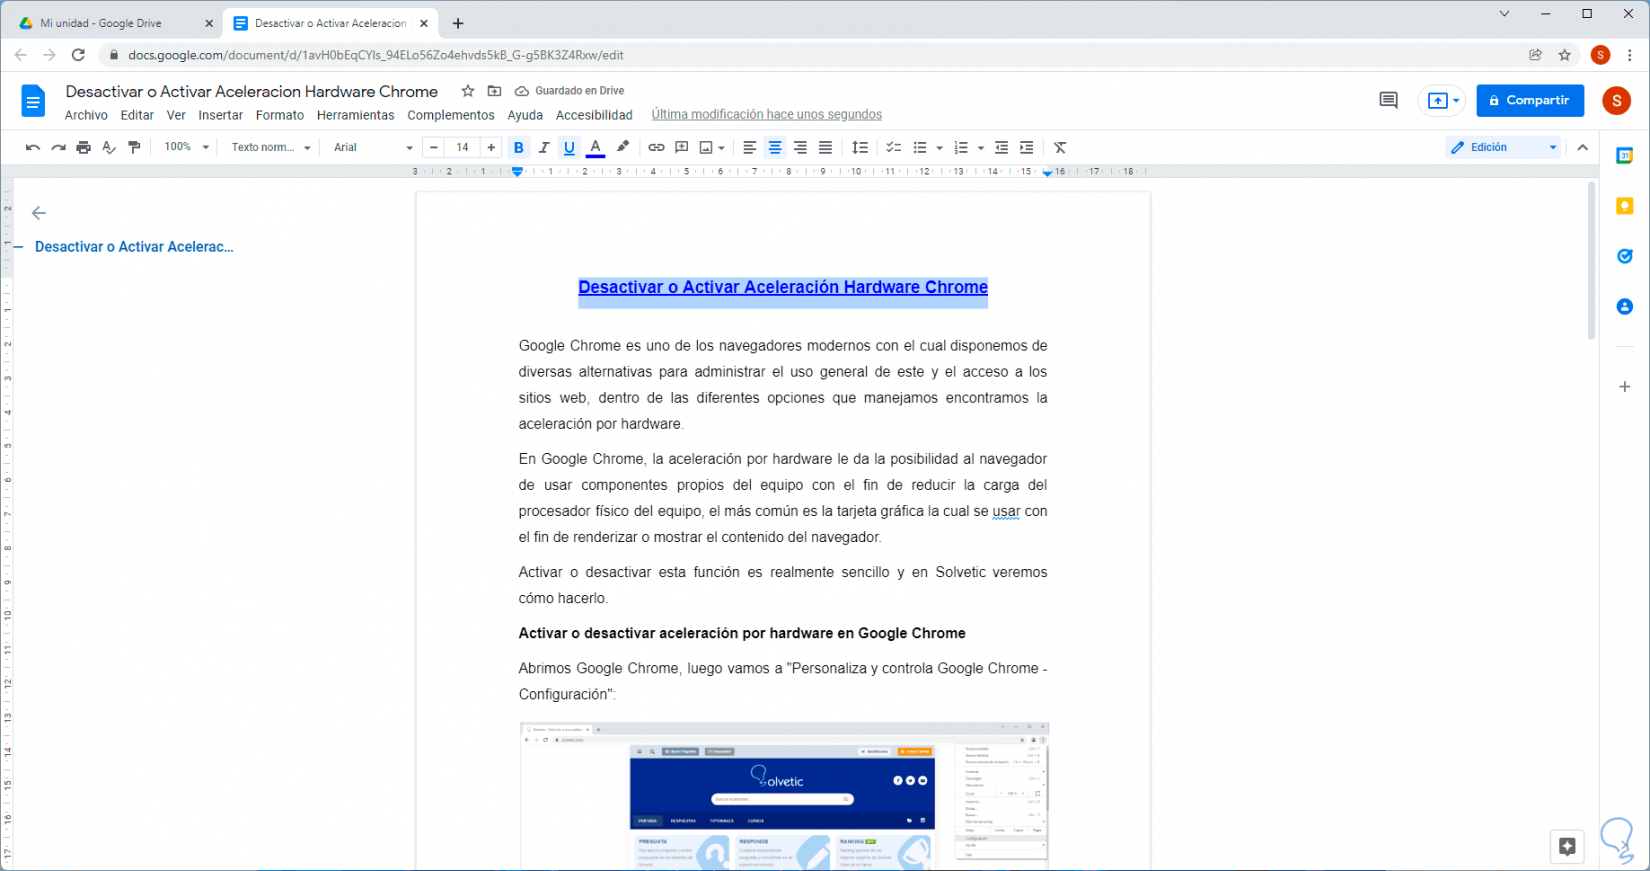The image size is (1650, 871).
Task: Open a new Chrome tab
Action: [x=458, y=23]
